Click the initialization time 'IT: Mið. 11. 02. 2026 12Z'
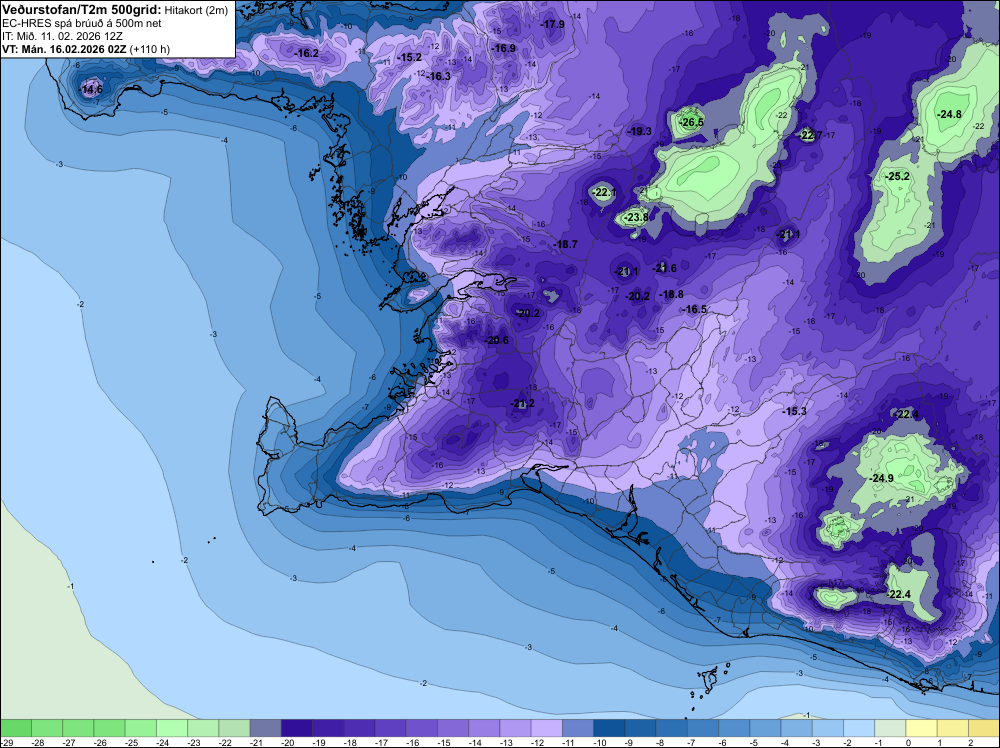Image resolution: width=1000 pixels, height=748 pixels. [x=62, y=36]
